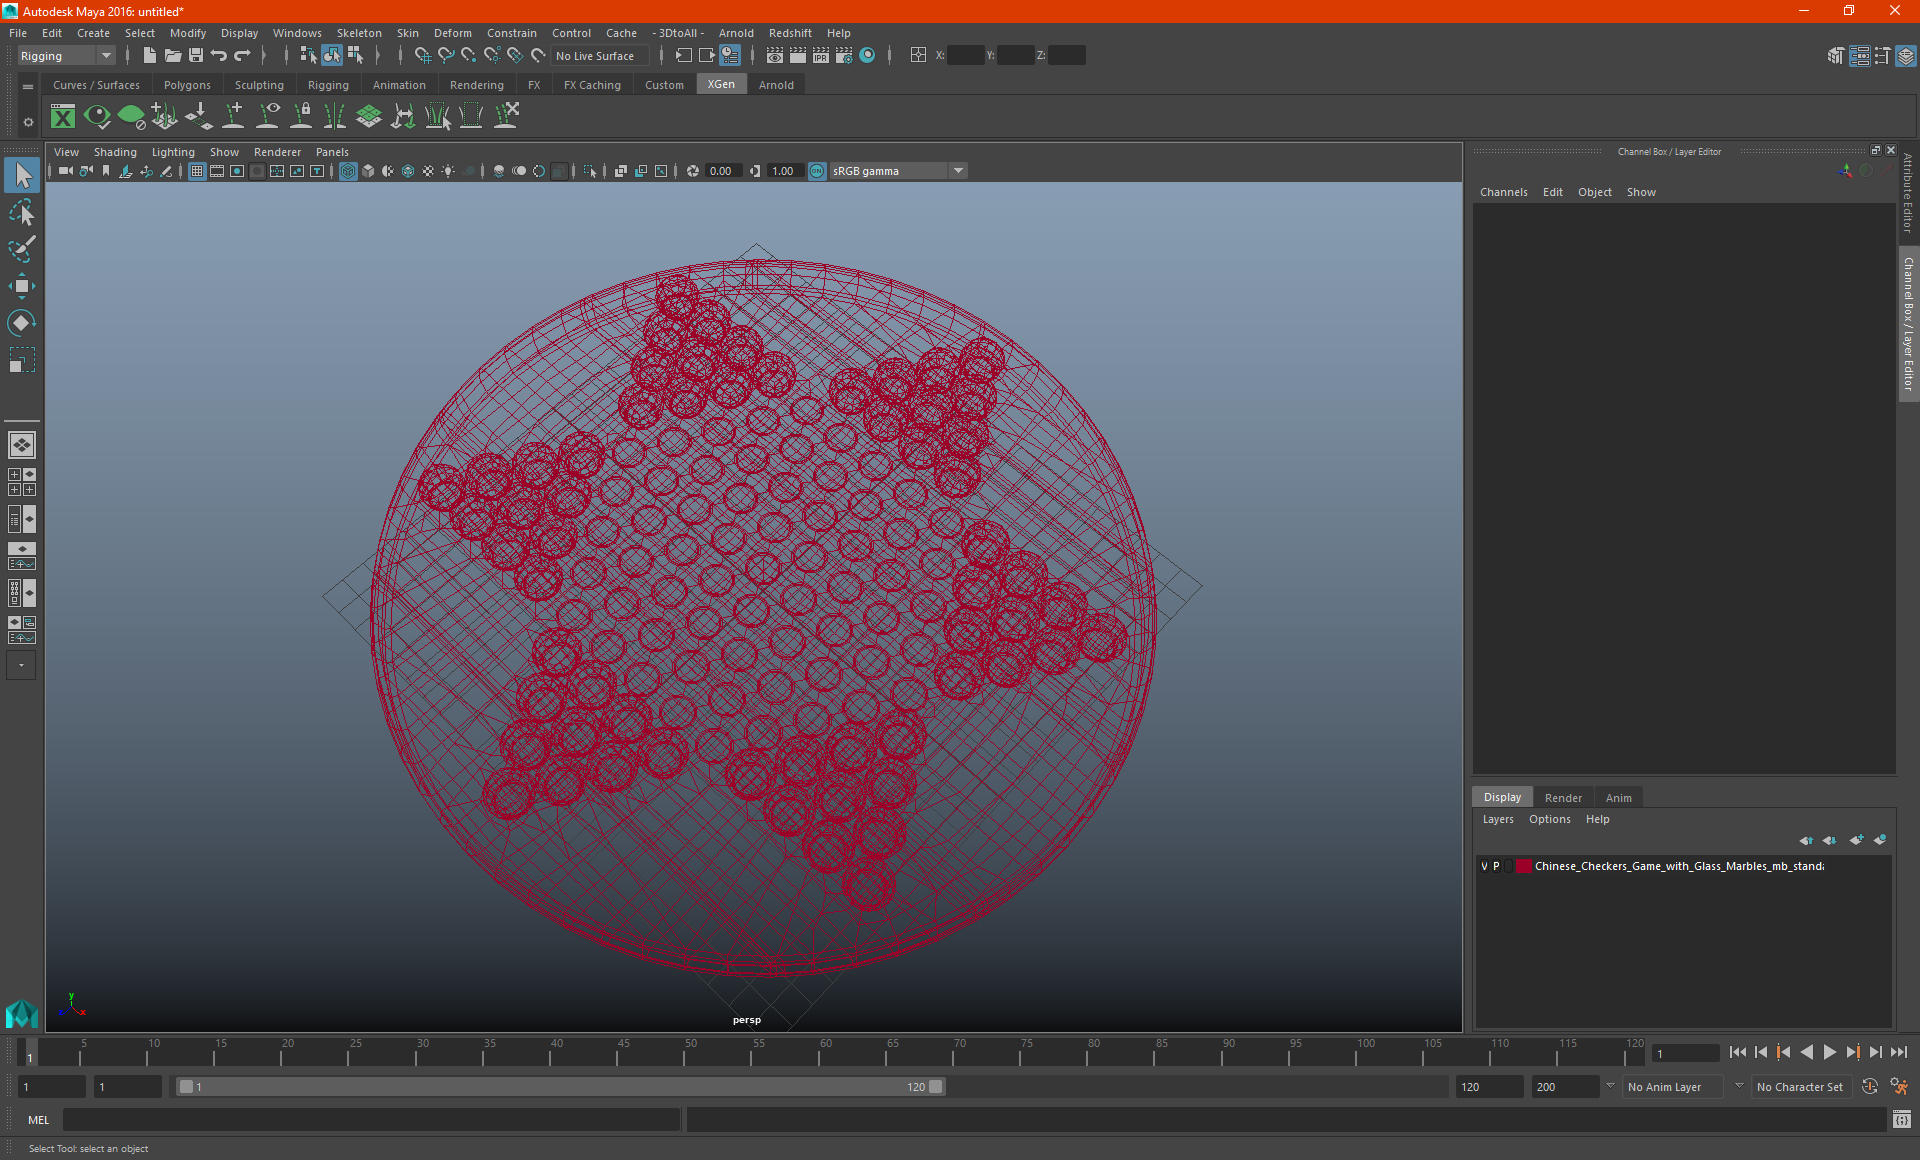Toggle the P column for layer

pyautogui.click(x=1496, y=865)
